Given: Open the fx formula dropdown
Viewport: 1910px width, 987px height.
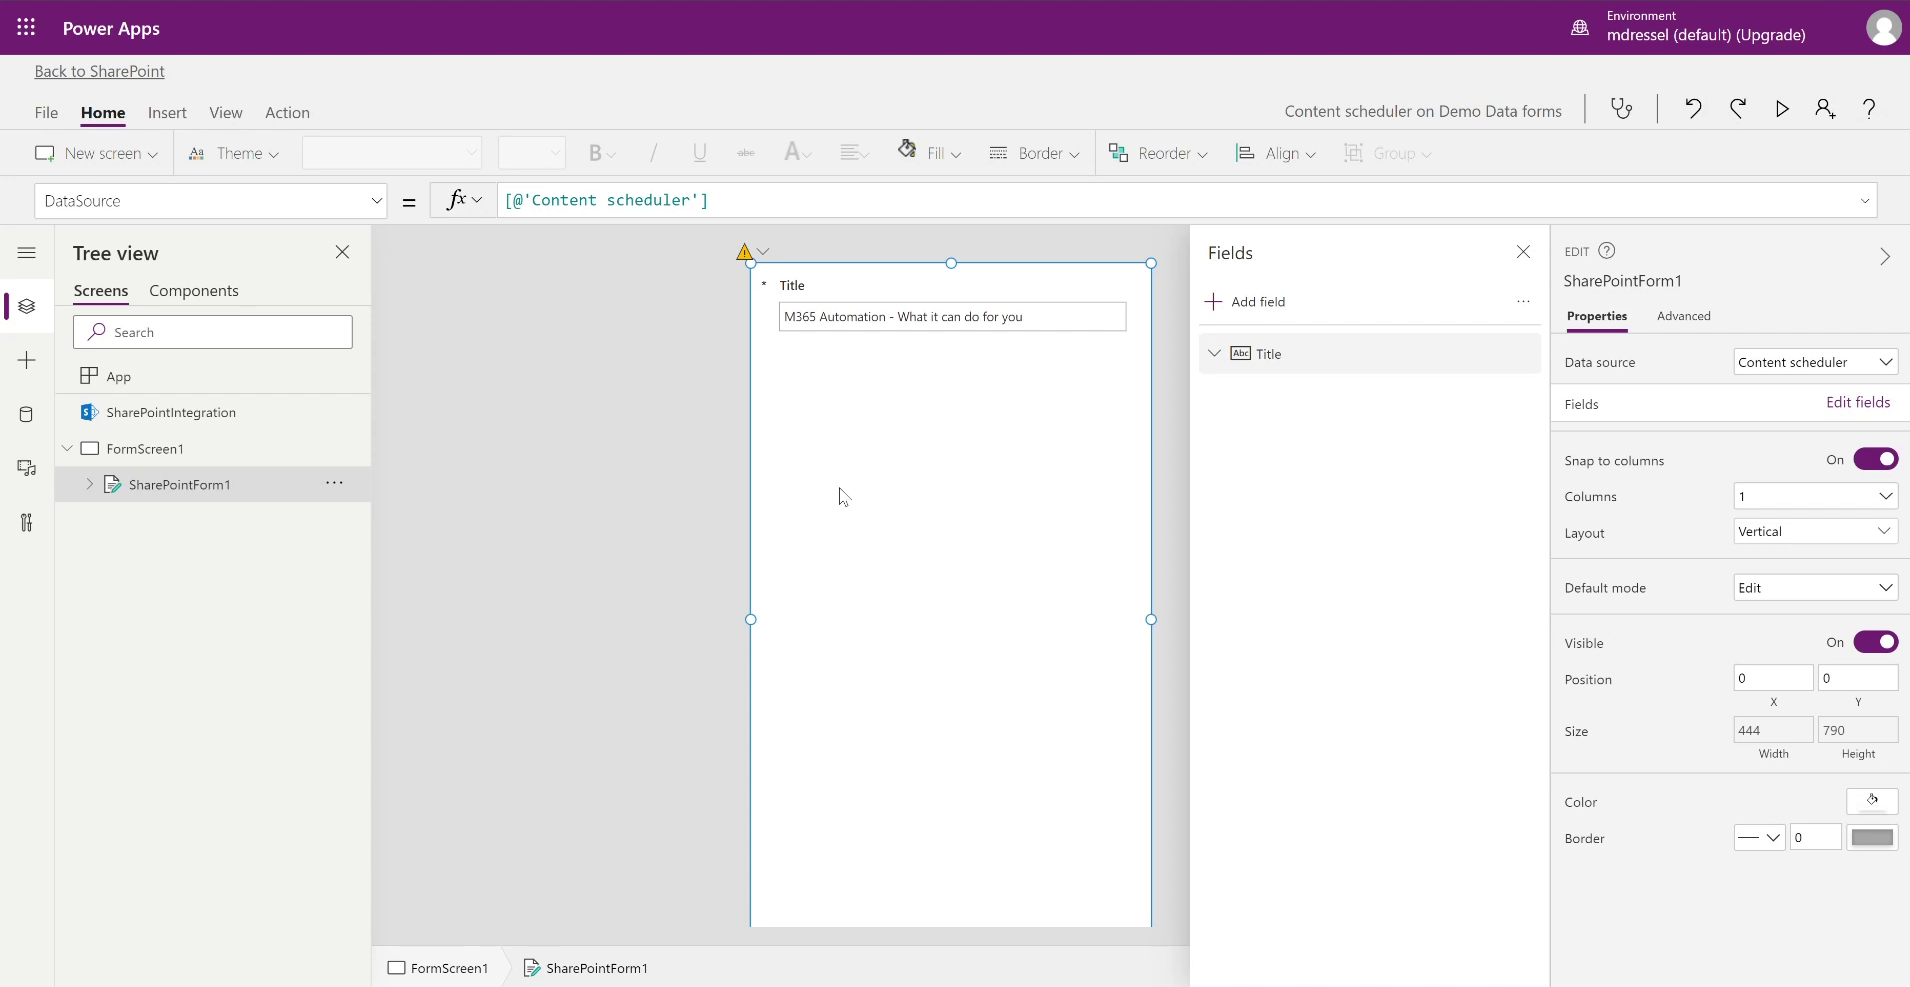Looking at the screenshot, I should click(x=464, y=200).
